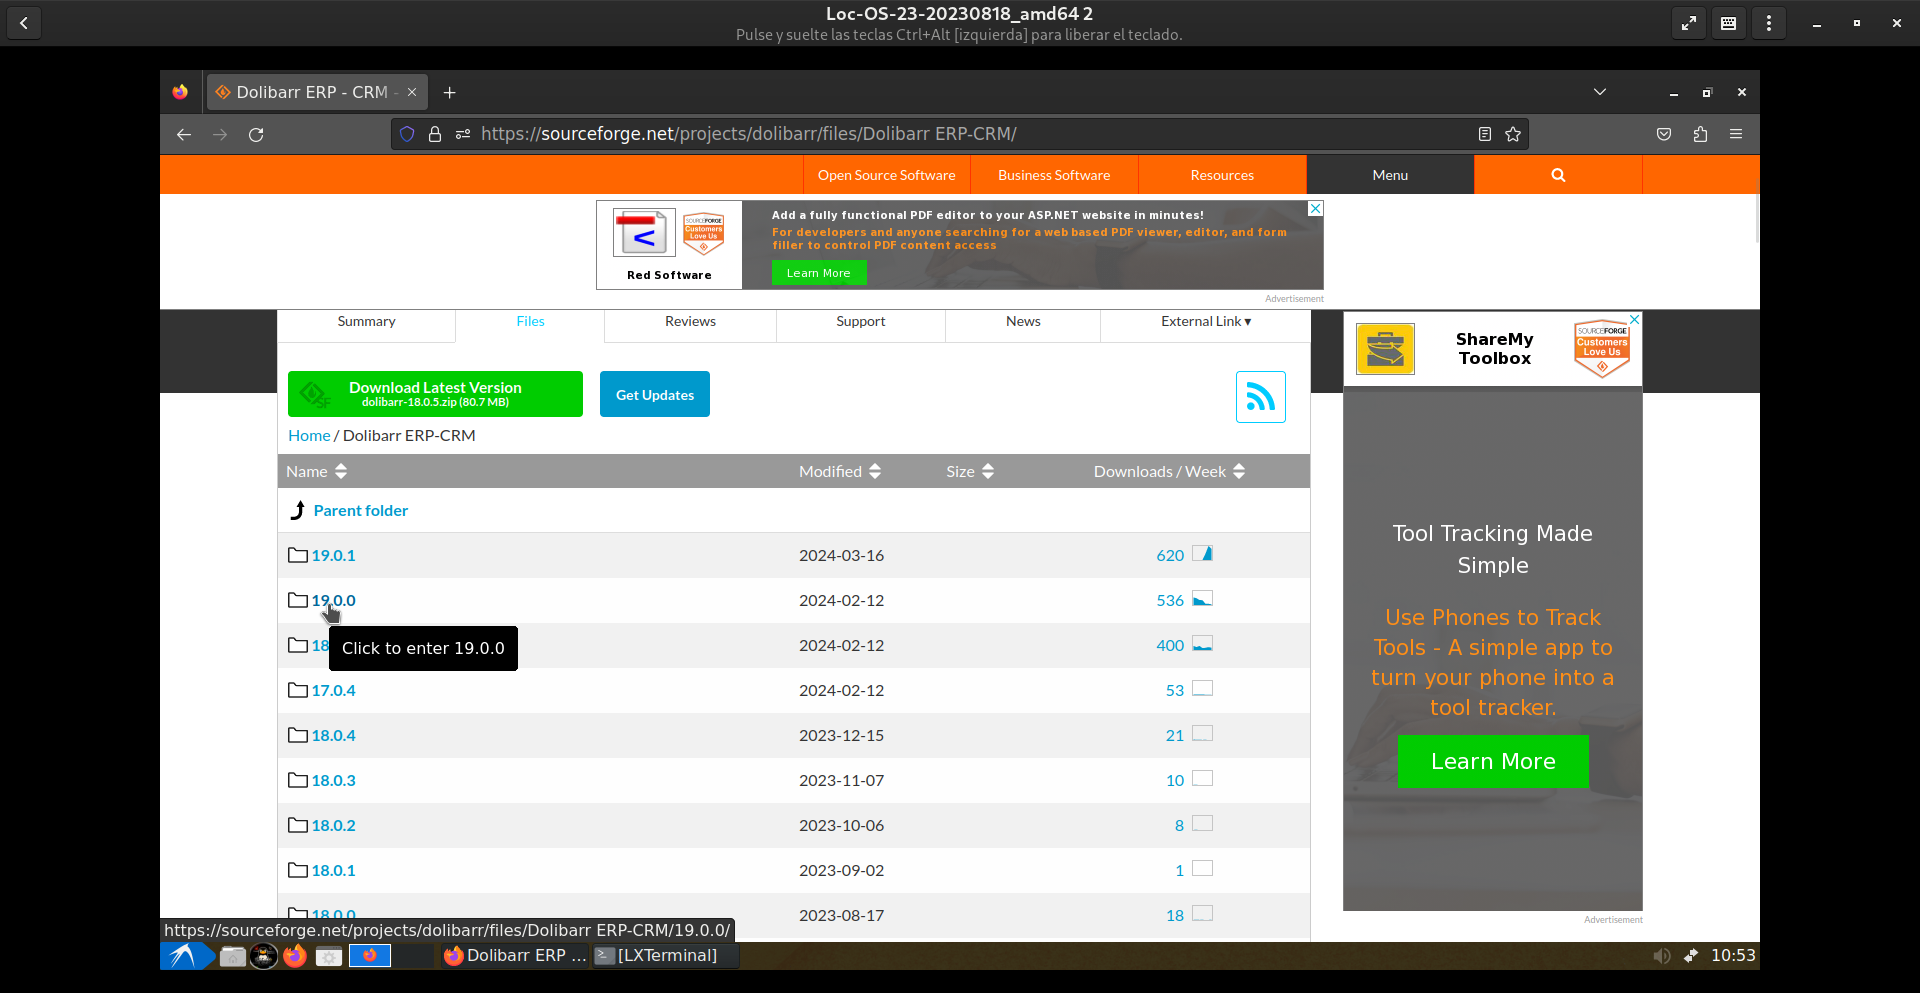
Task: Open the Firefox extensions puzzle icon
Action: 1700,134
